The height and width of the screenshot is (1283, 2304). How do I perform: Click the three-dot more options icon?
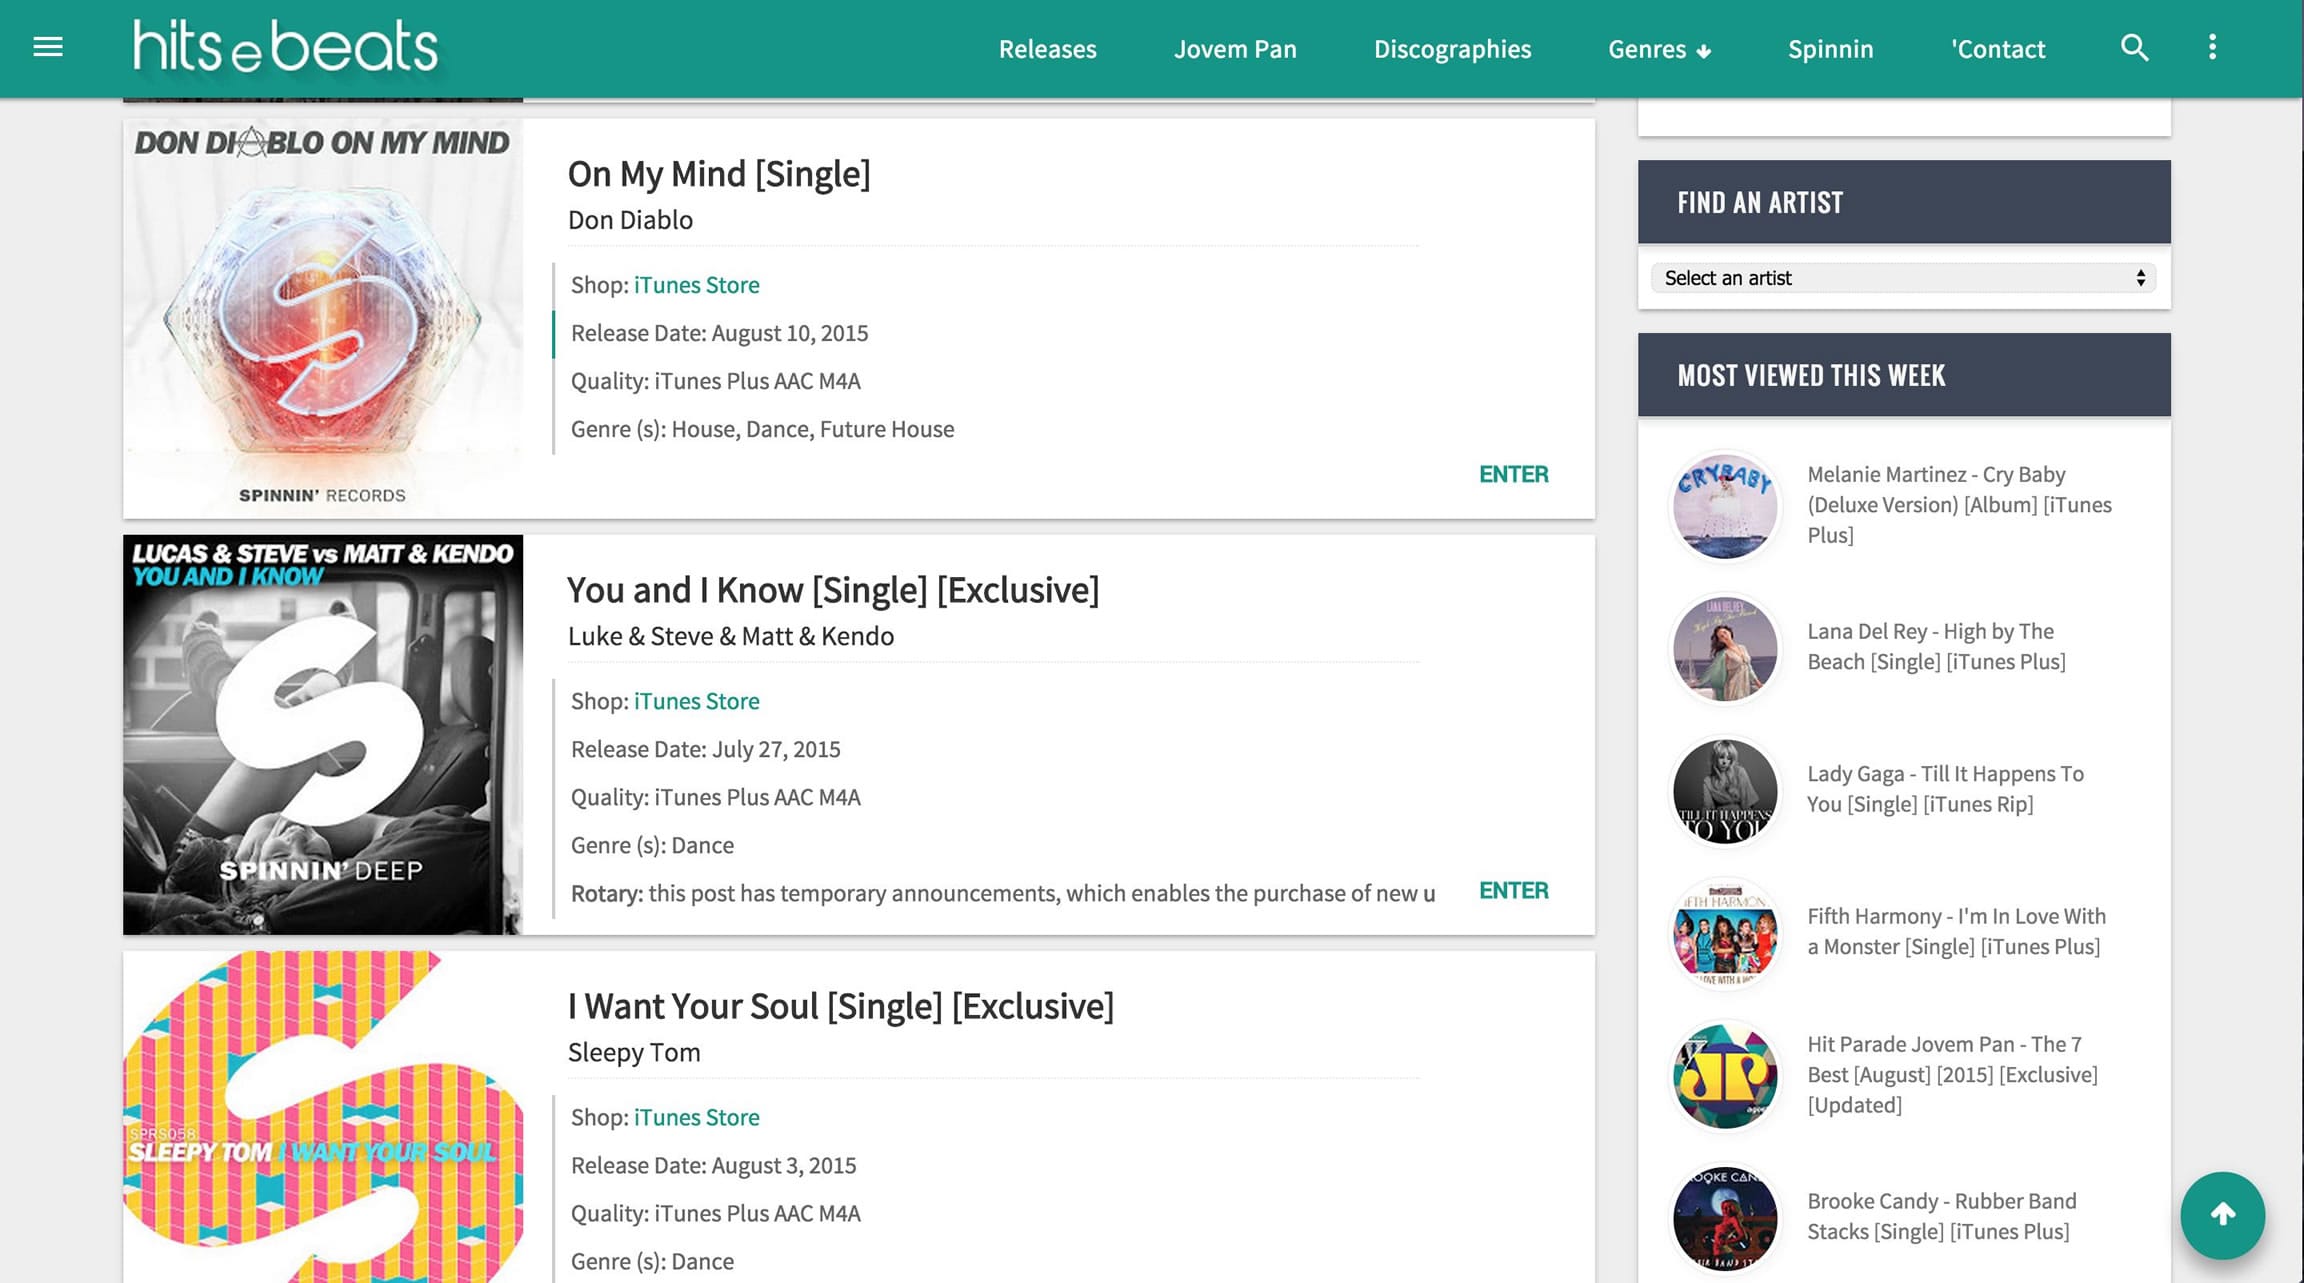pyautogui.click(x=2212, y=47)
